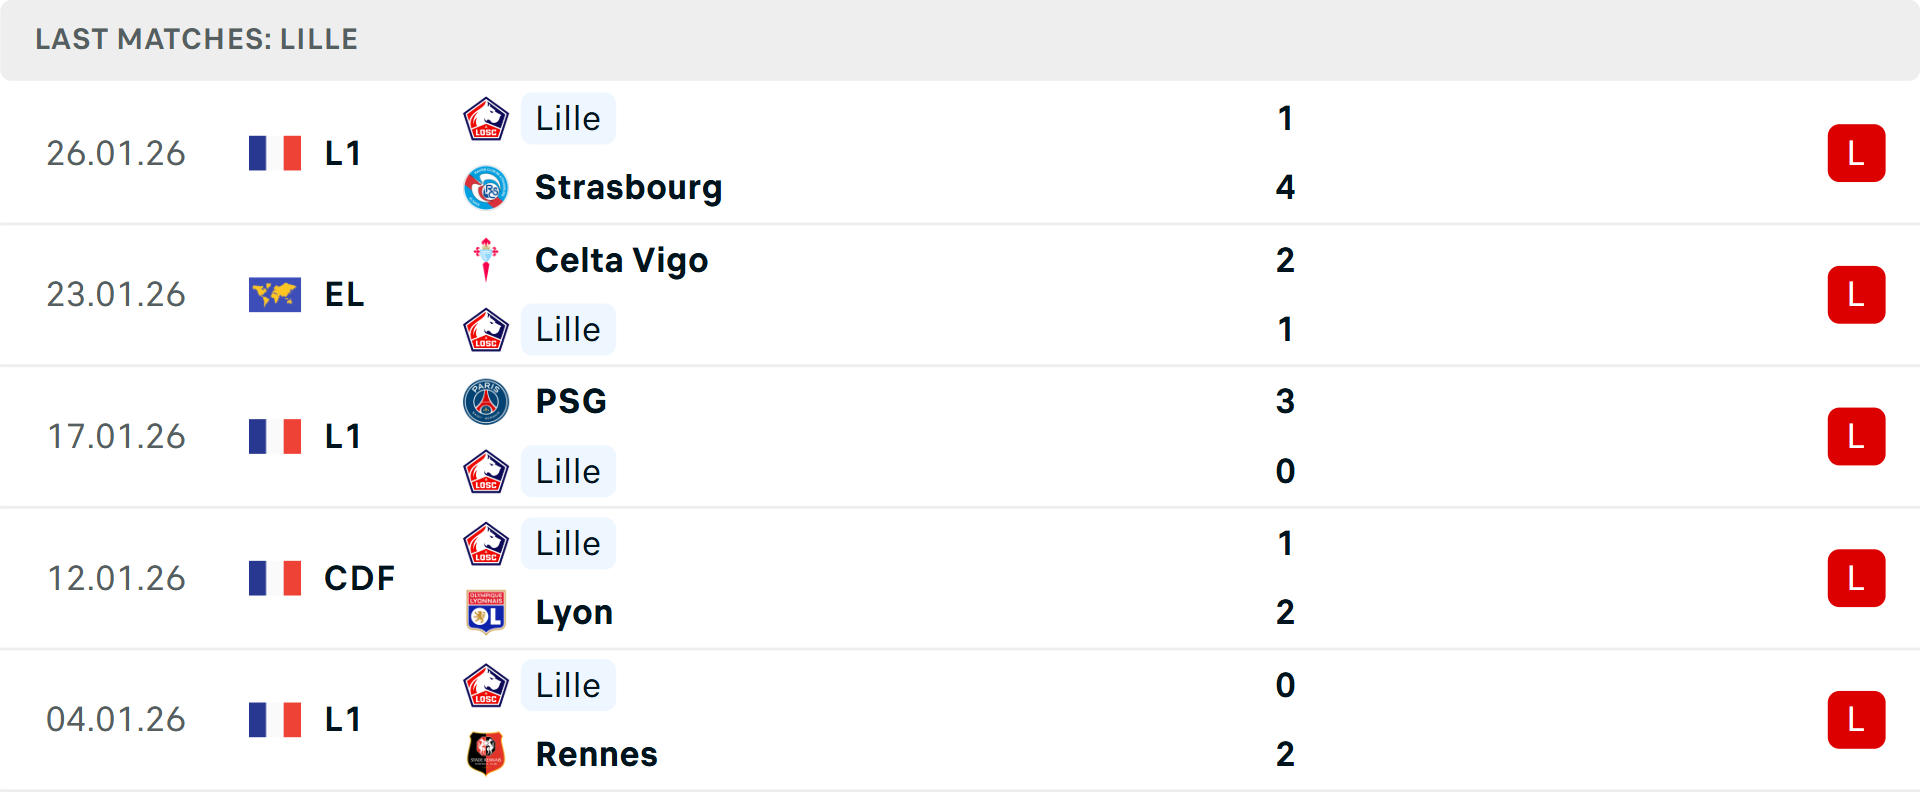Image resolution: width=1920 pixels, height=792 pixels.
Task: Click the Celta Vigo club crest
Action: (486, 260)
